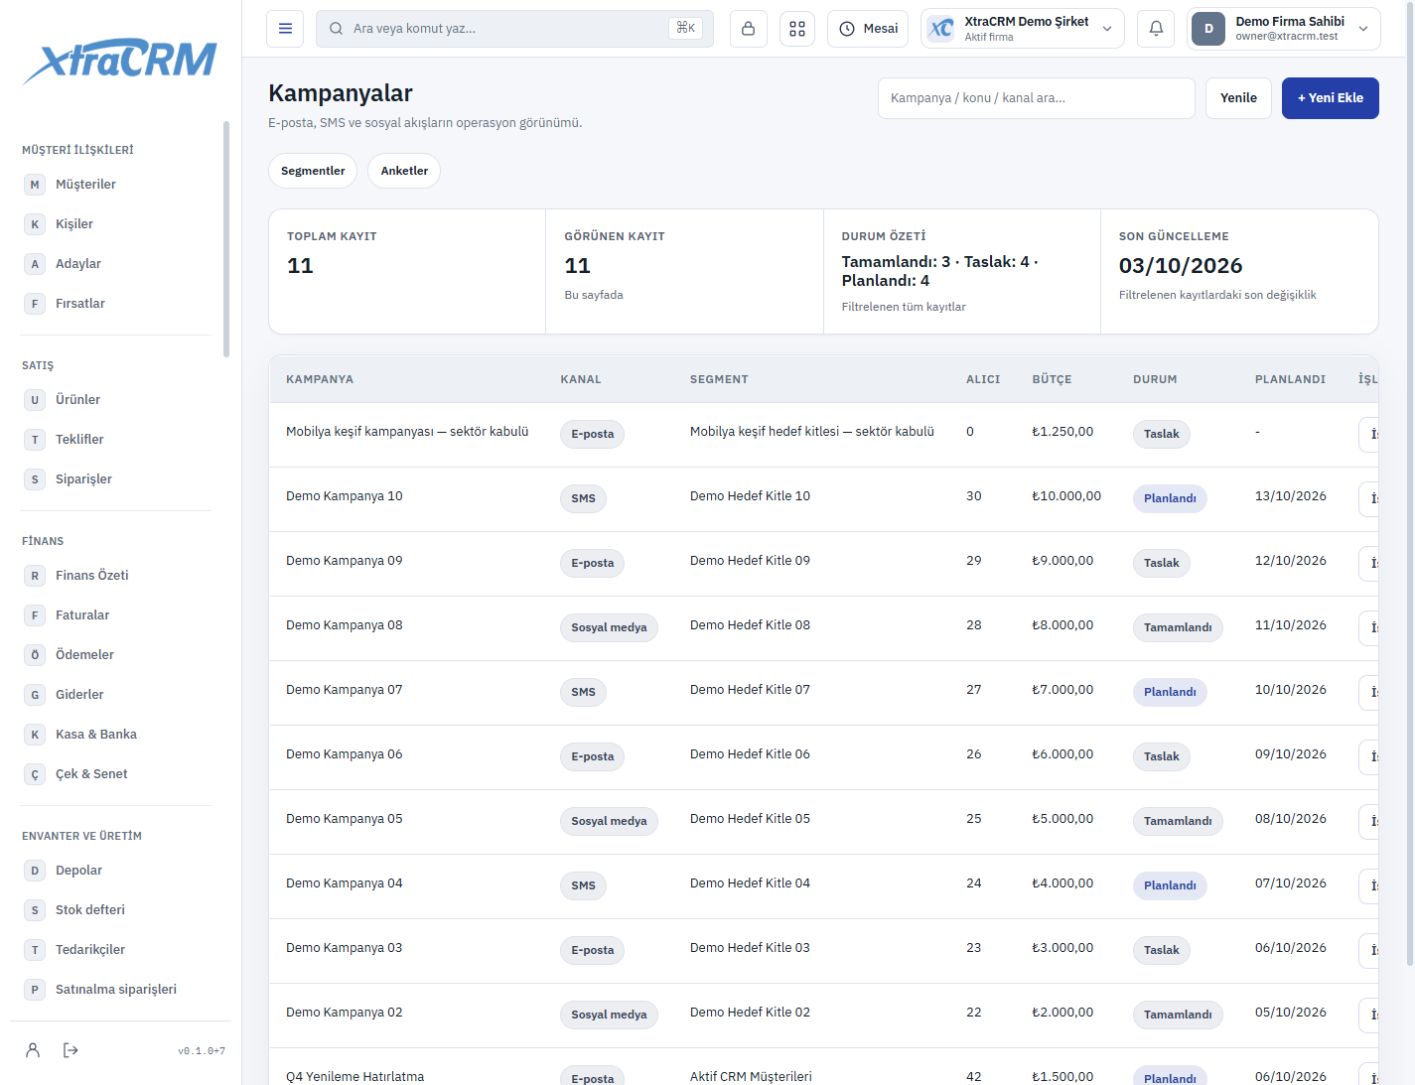Open Ödemeler sidebar item

coord(116,654)
